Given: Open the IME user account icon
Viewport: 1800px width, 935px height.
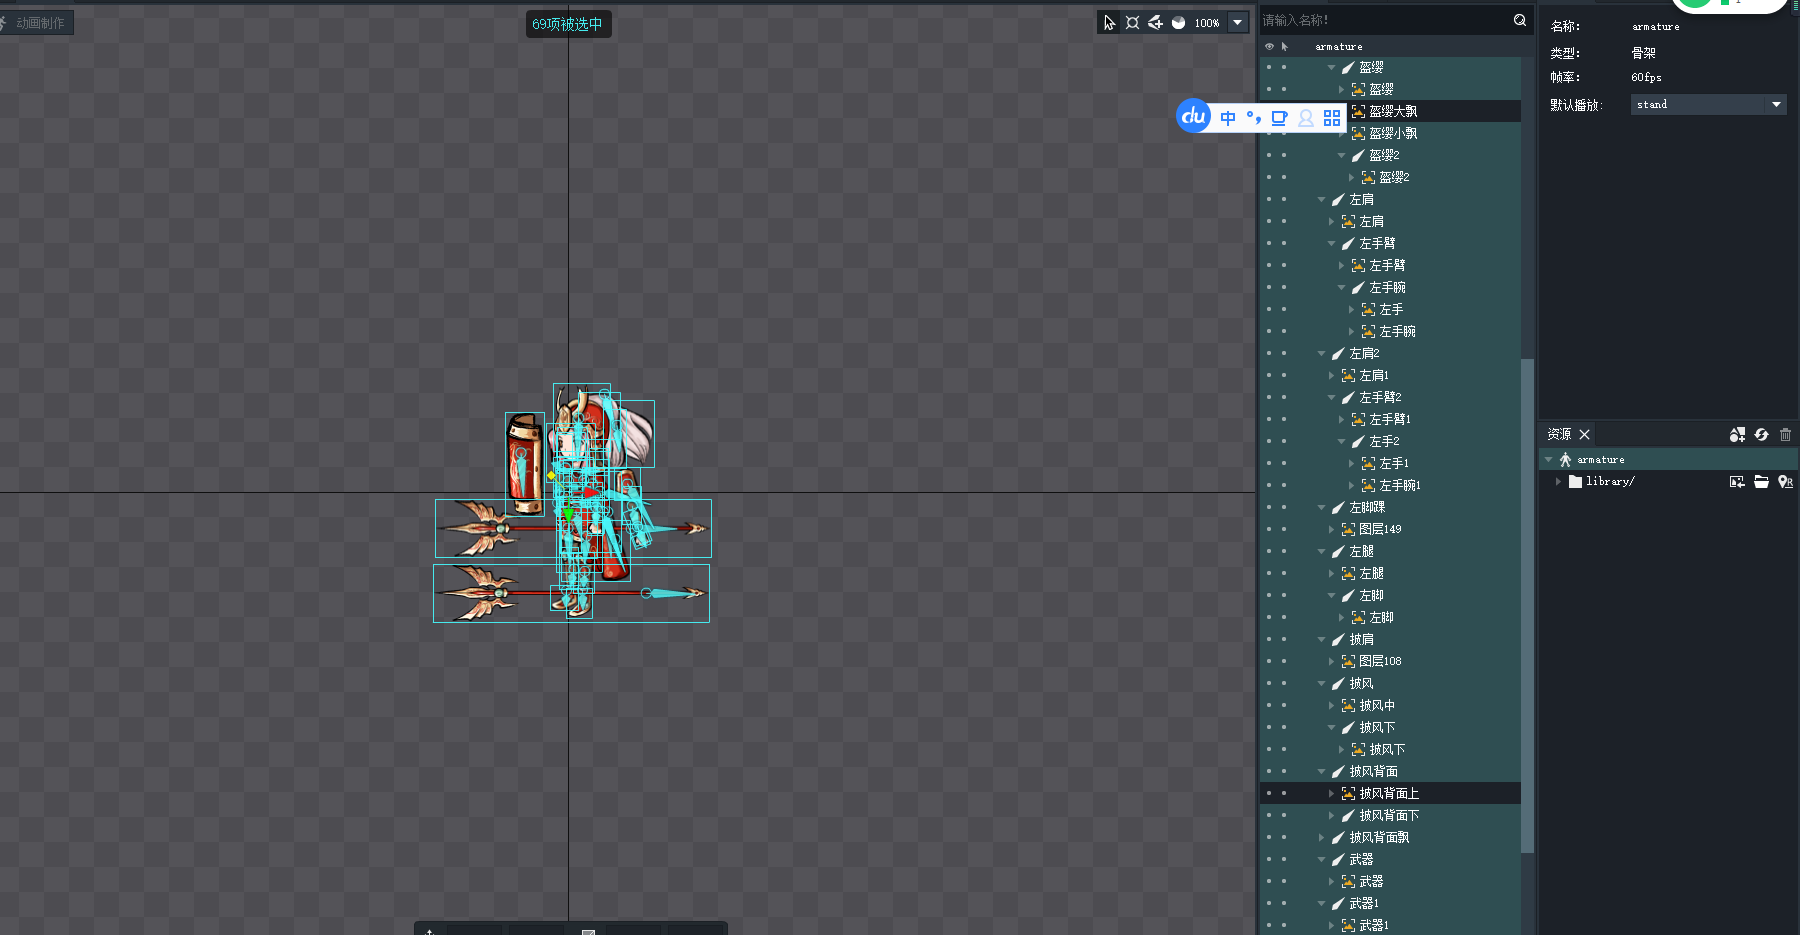Looking at the screenshot, I should click(x=1306, y=118).
